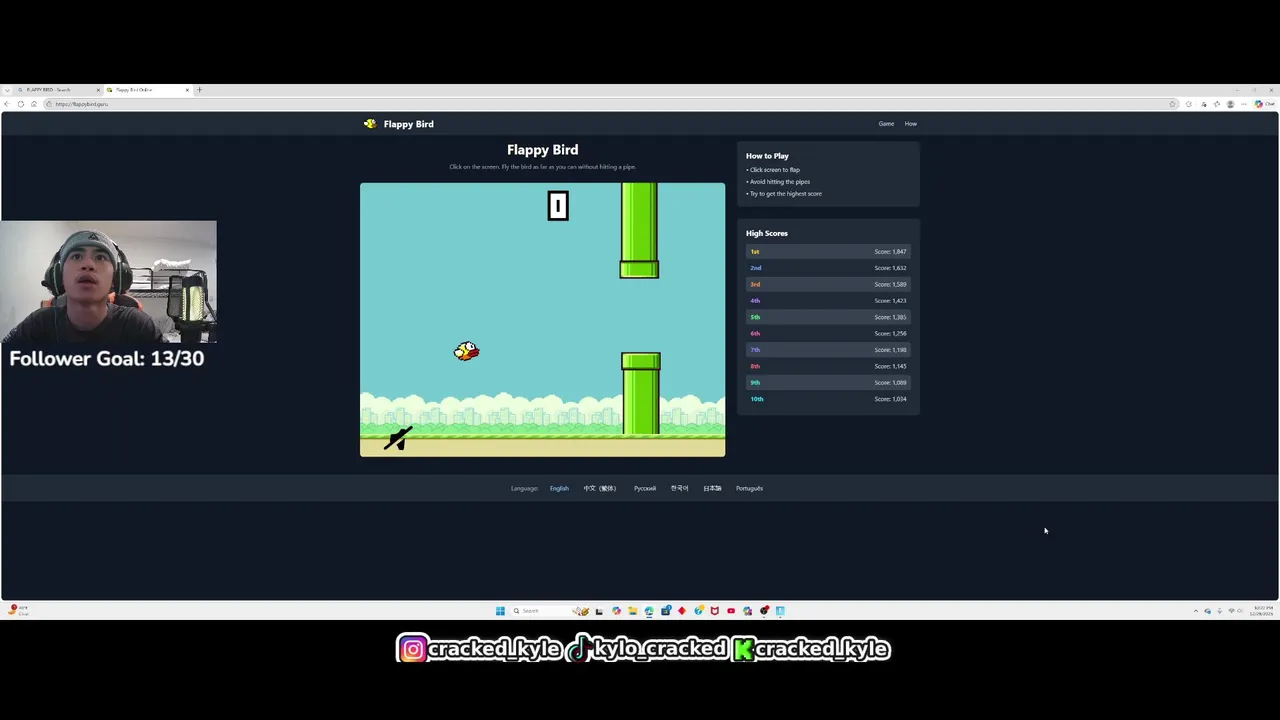The image size is (1280, 720).
Task: Click the Flappy Bird game canvas to flap
Action: (x=542, y=319)
